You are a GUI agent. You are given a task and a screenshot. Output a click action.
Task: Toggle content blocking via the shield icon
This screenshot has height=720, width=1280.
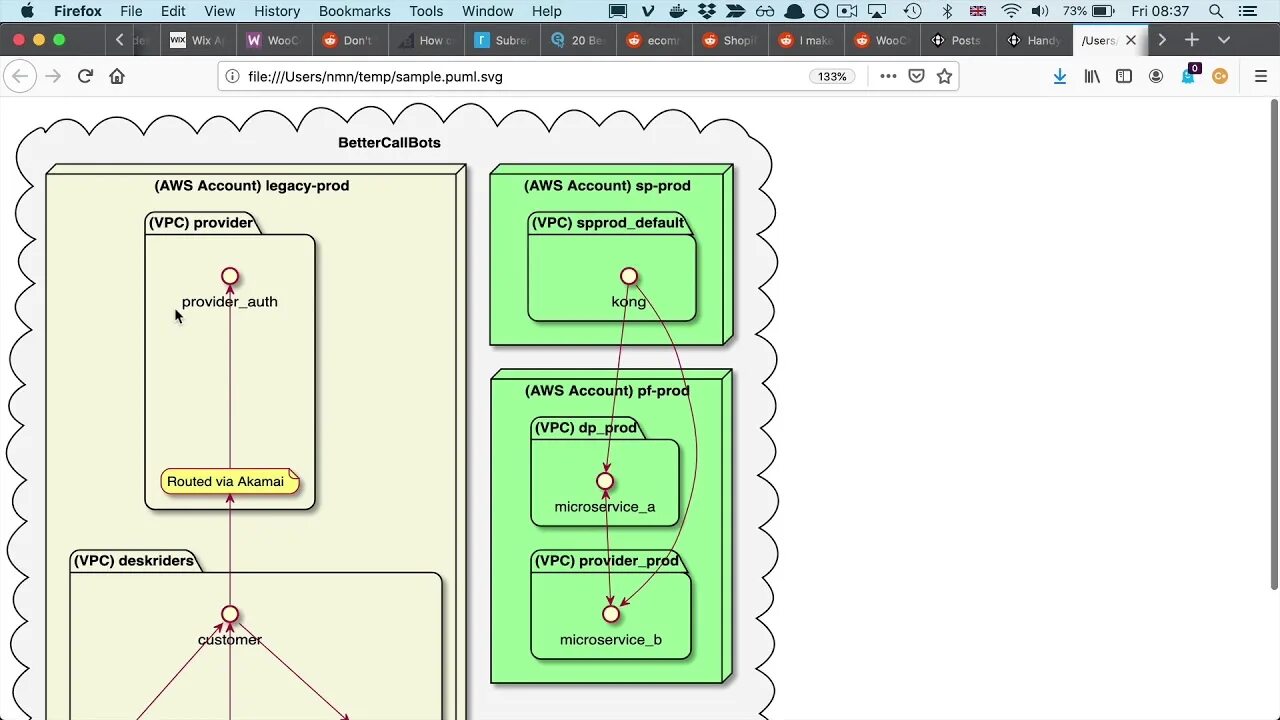916,76
